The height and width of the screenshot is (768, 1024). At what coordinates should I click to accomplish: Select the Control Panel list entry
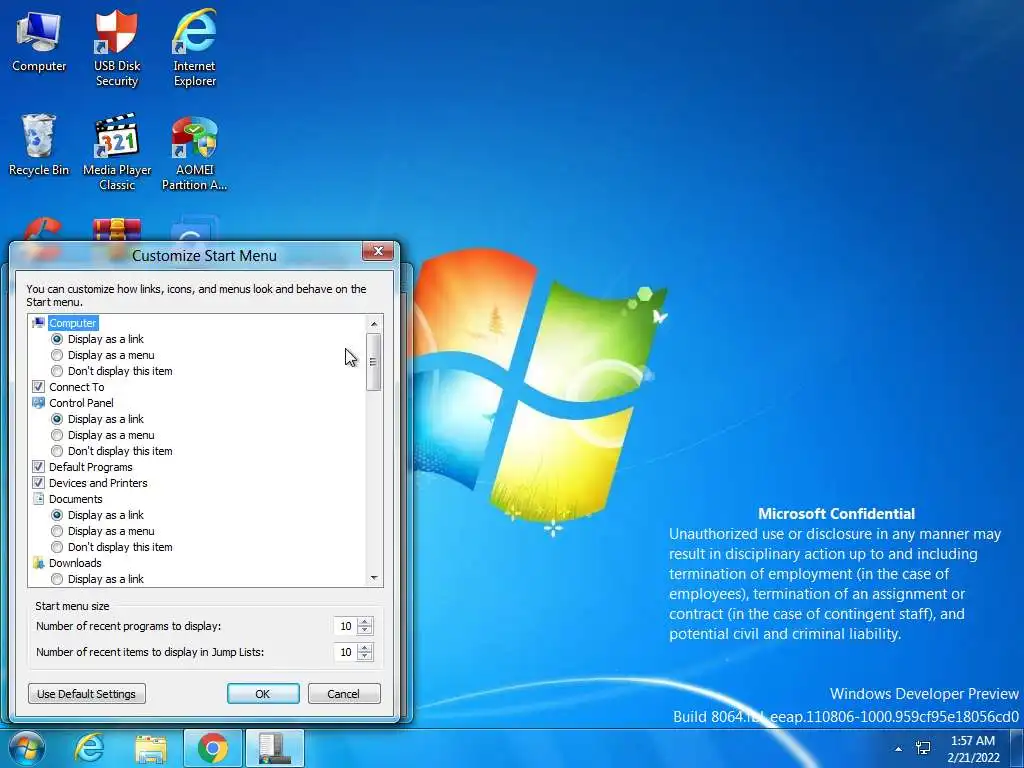coord(81,403)
